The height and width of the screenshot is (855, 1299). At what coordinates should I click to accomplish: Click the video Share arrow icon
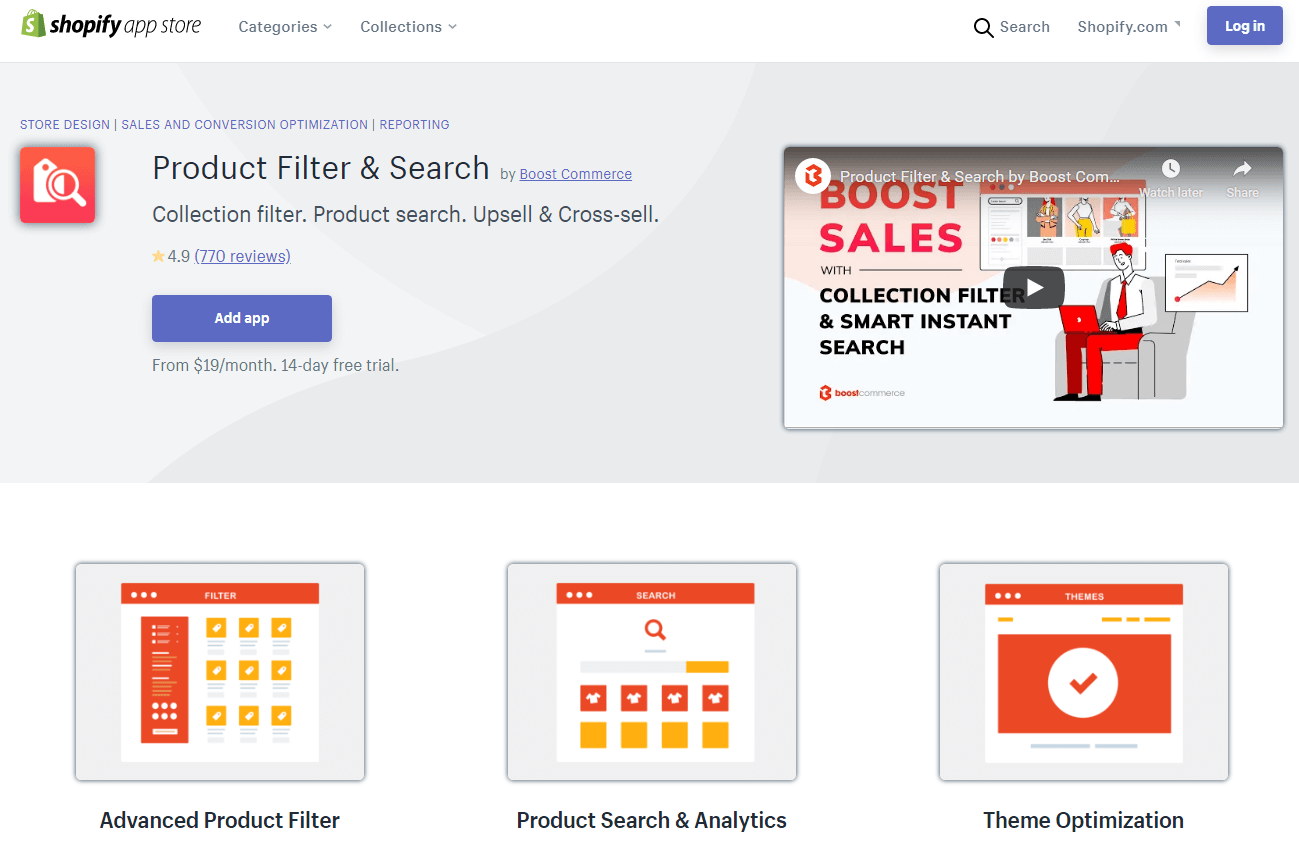click(1242, 169)
